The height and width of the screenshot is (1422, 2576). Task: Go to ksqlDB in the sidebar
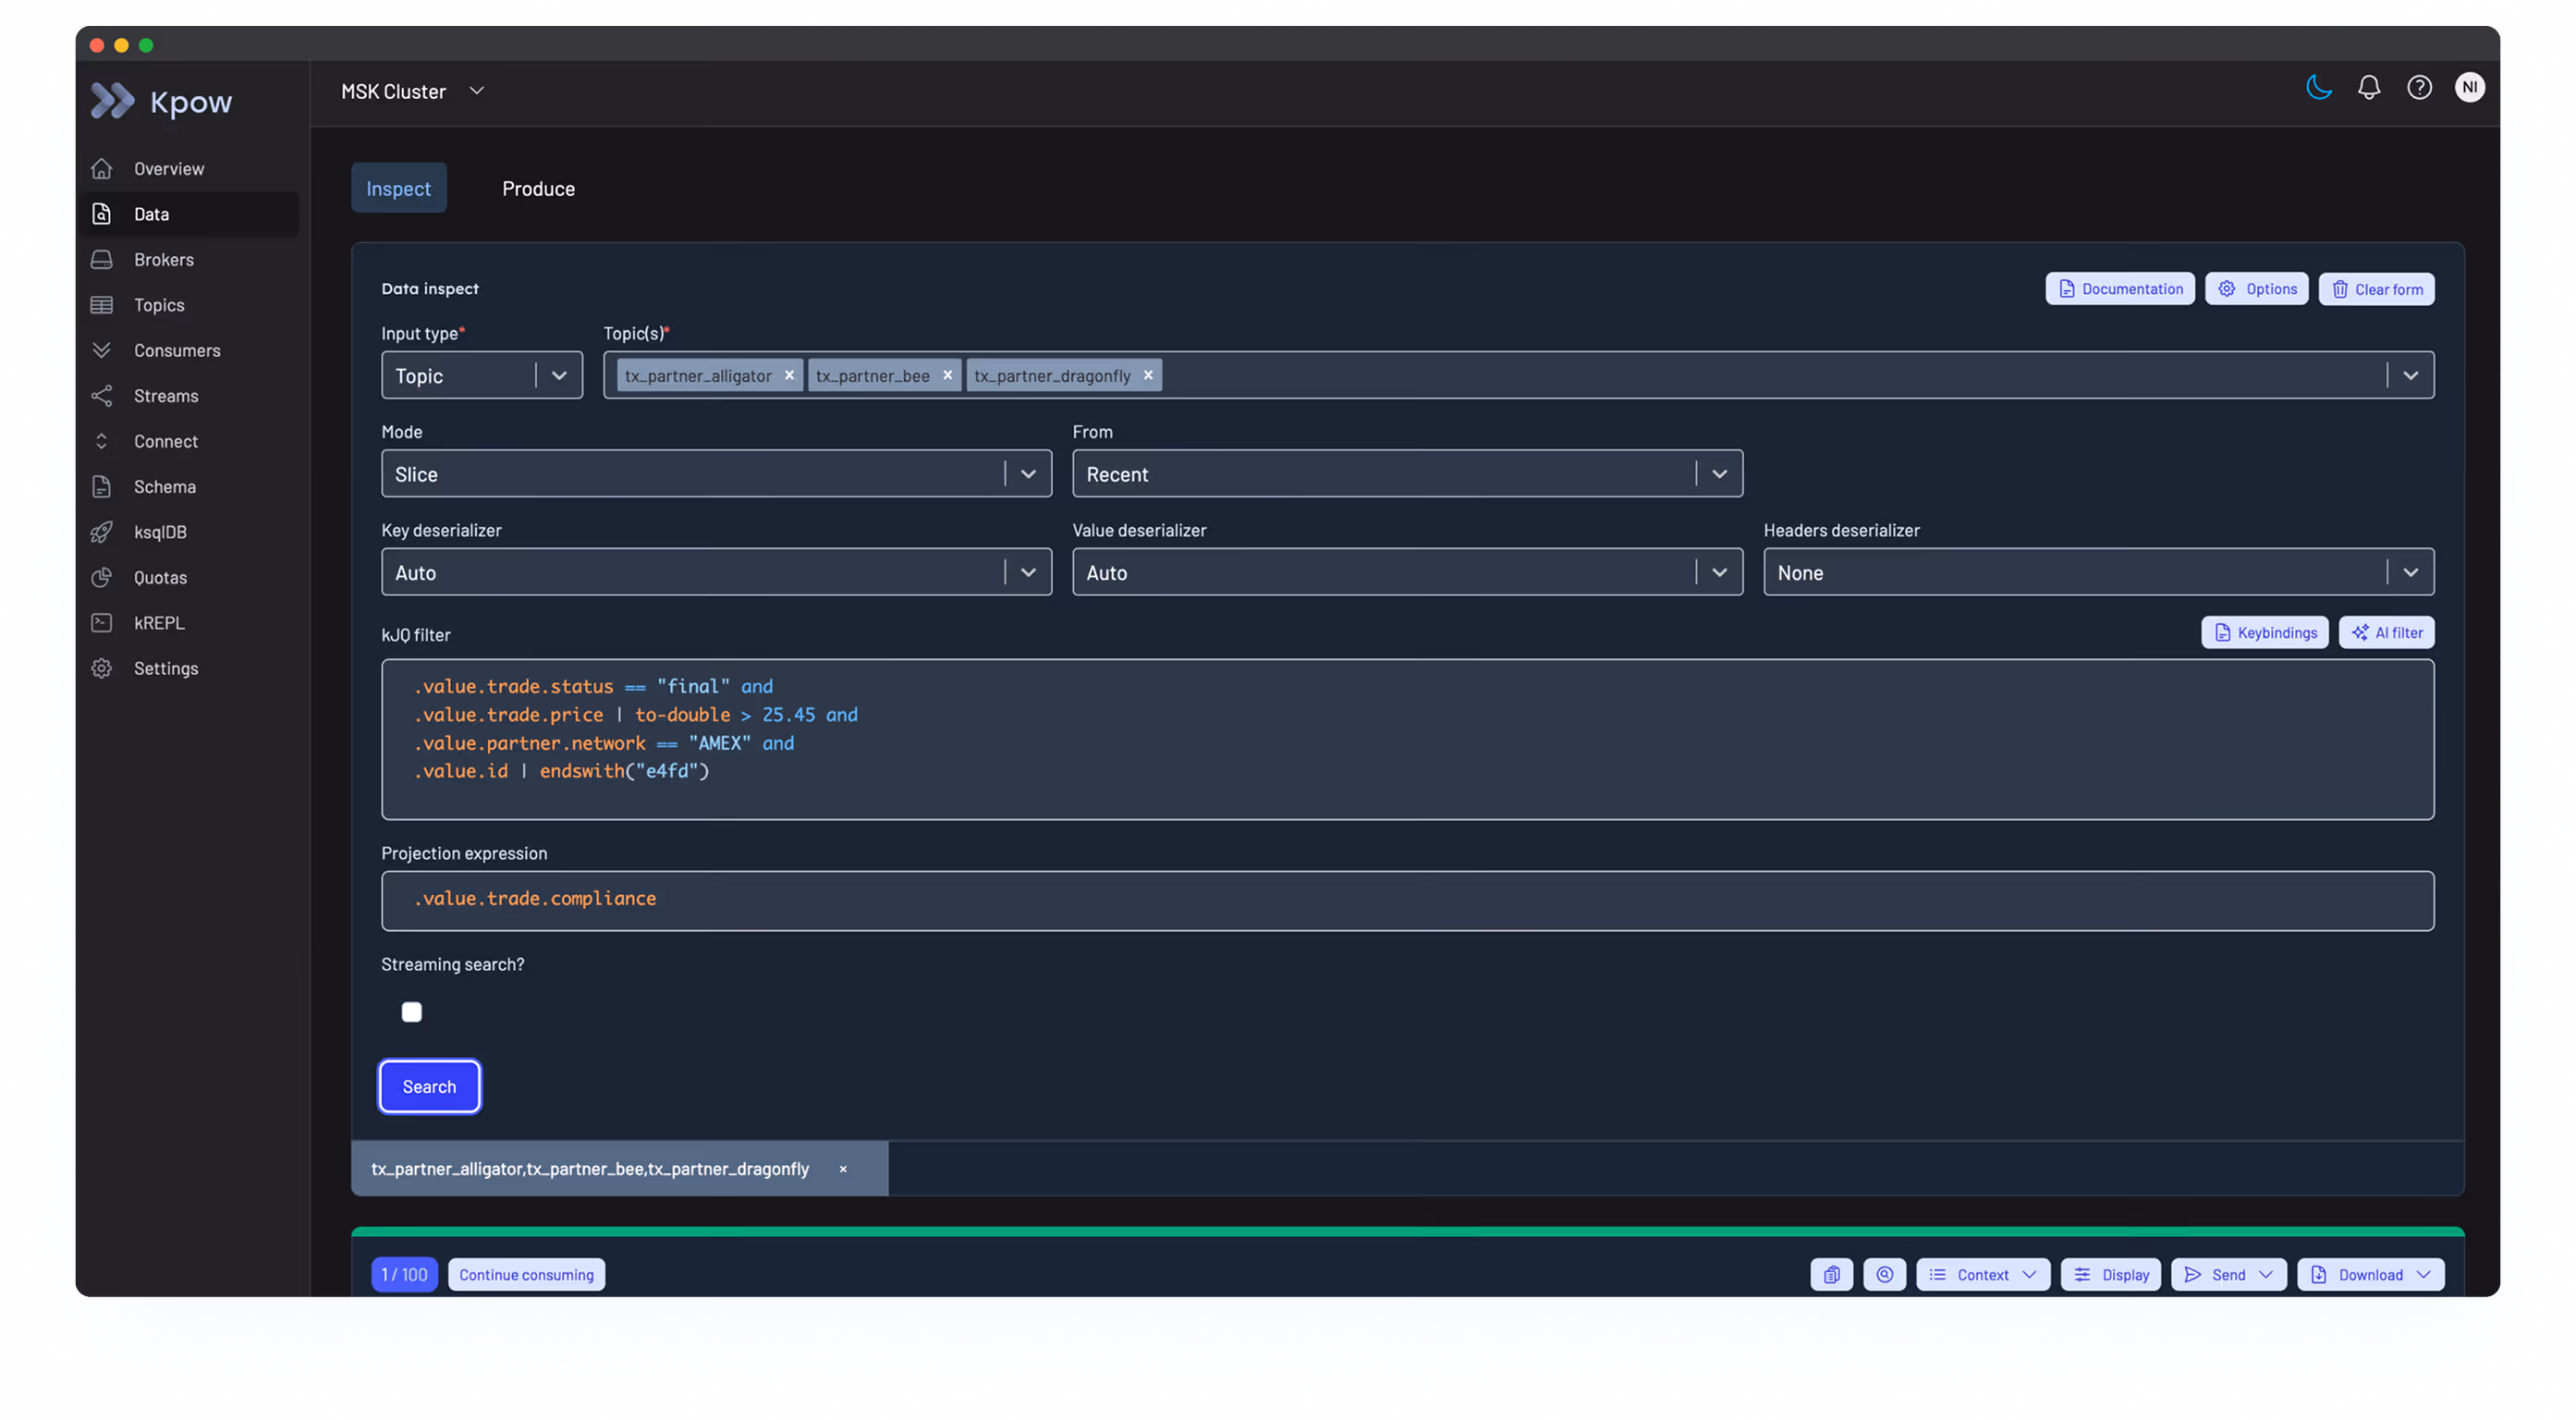click(160, 532)
